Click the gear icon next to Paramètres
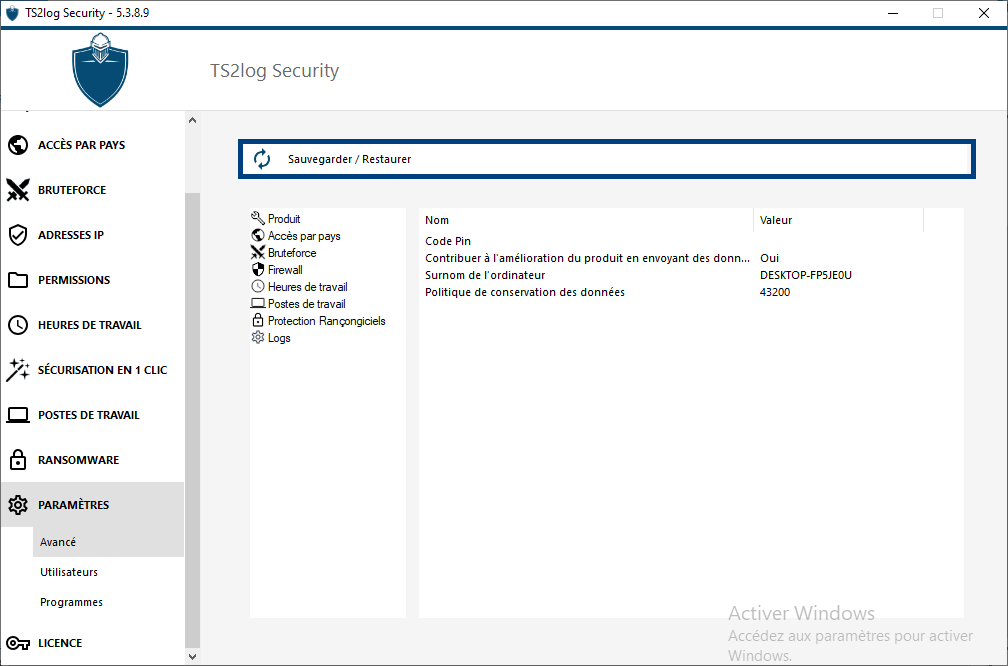 (x=18, y=505)
